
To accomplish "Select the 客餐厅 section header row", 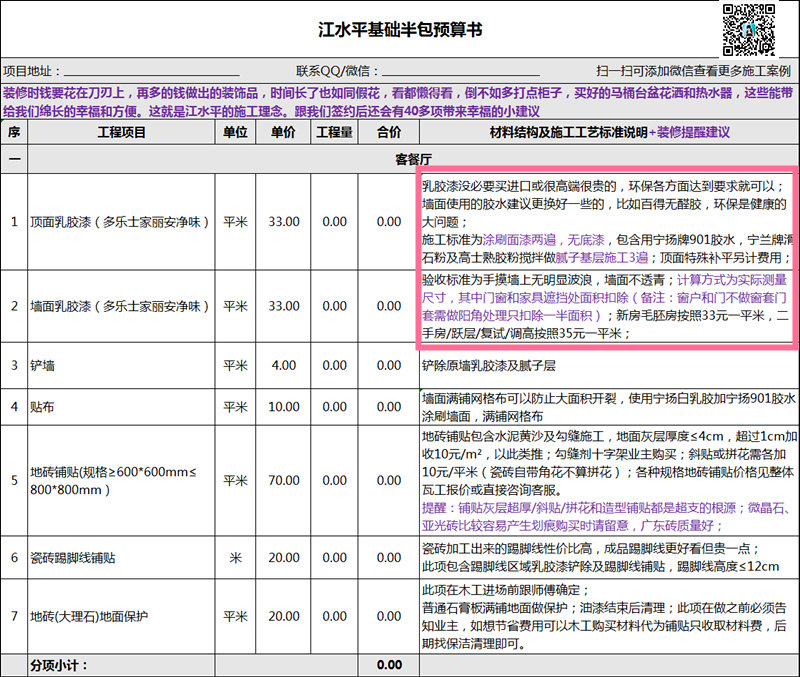I will (x=412, y=159).
